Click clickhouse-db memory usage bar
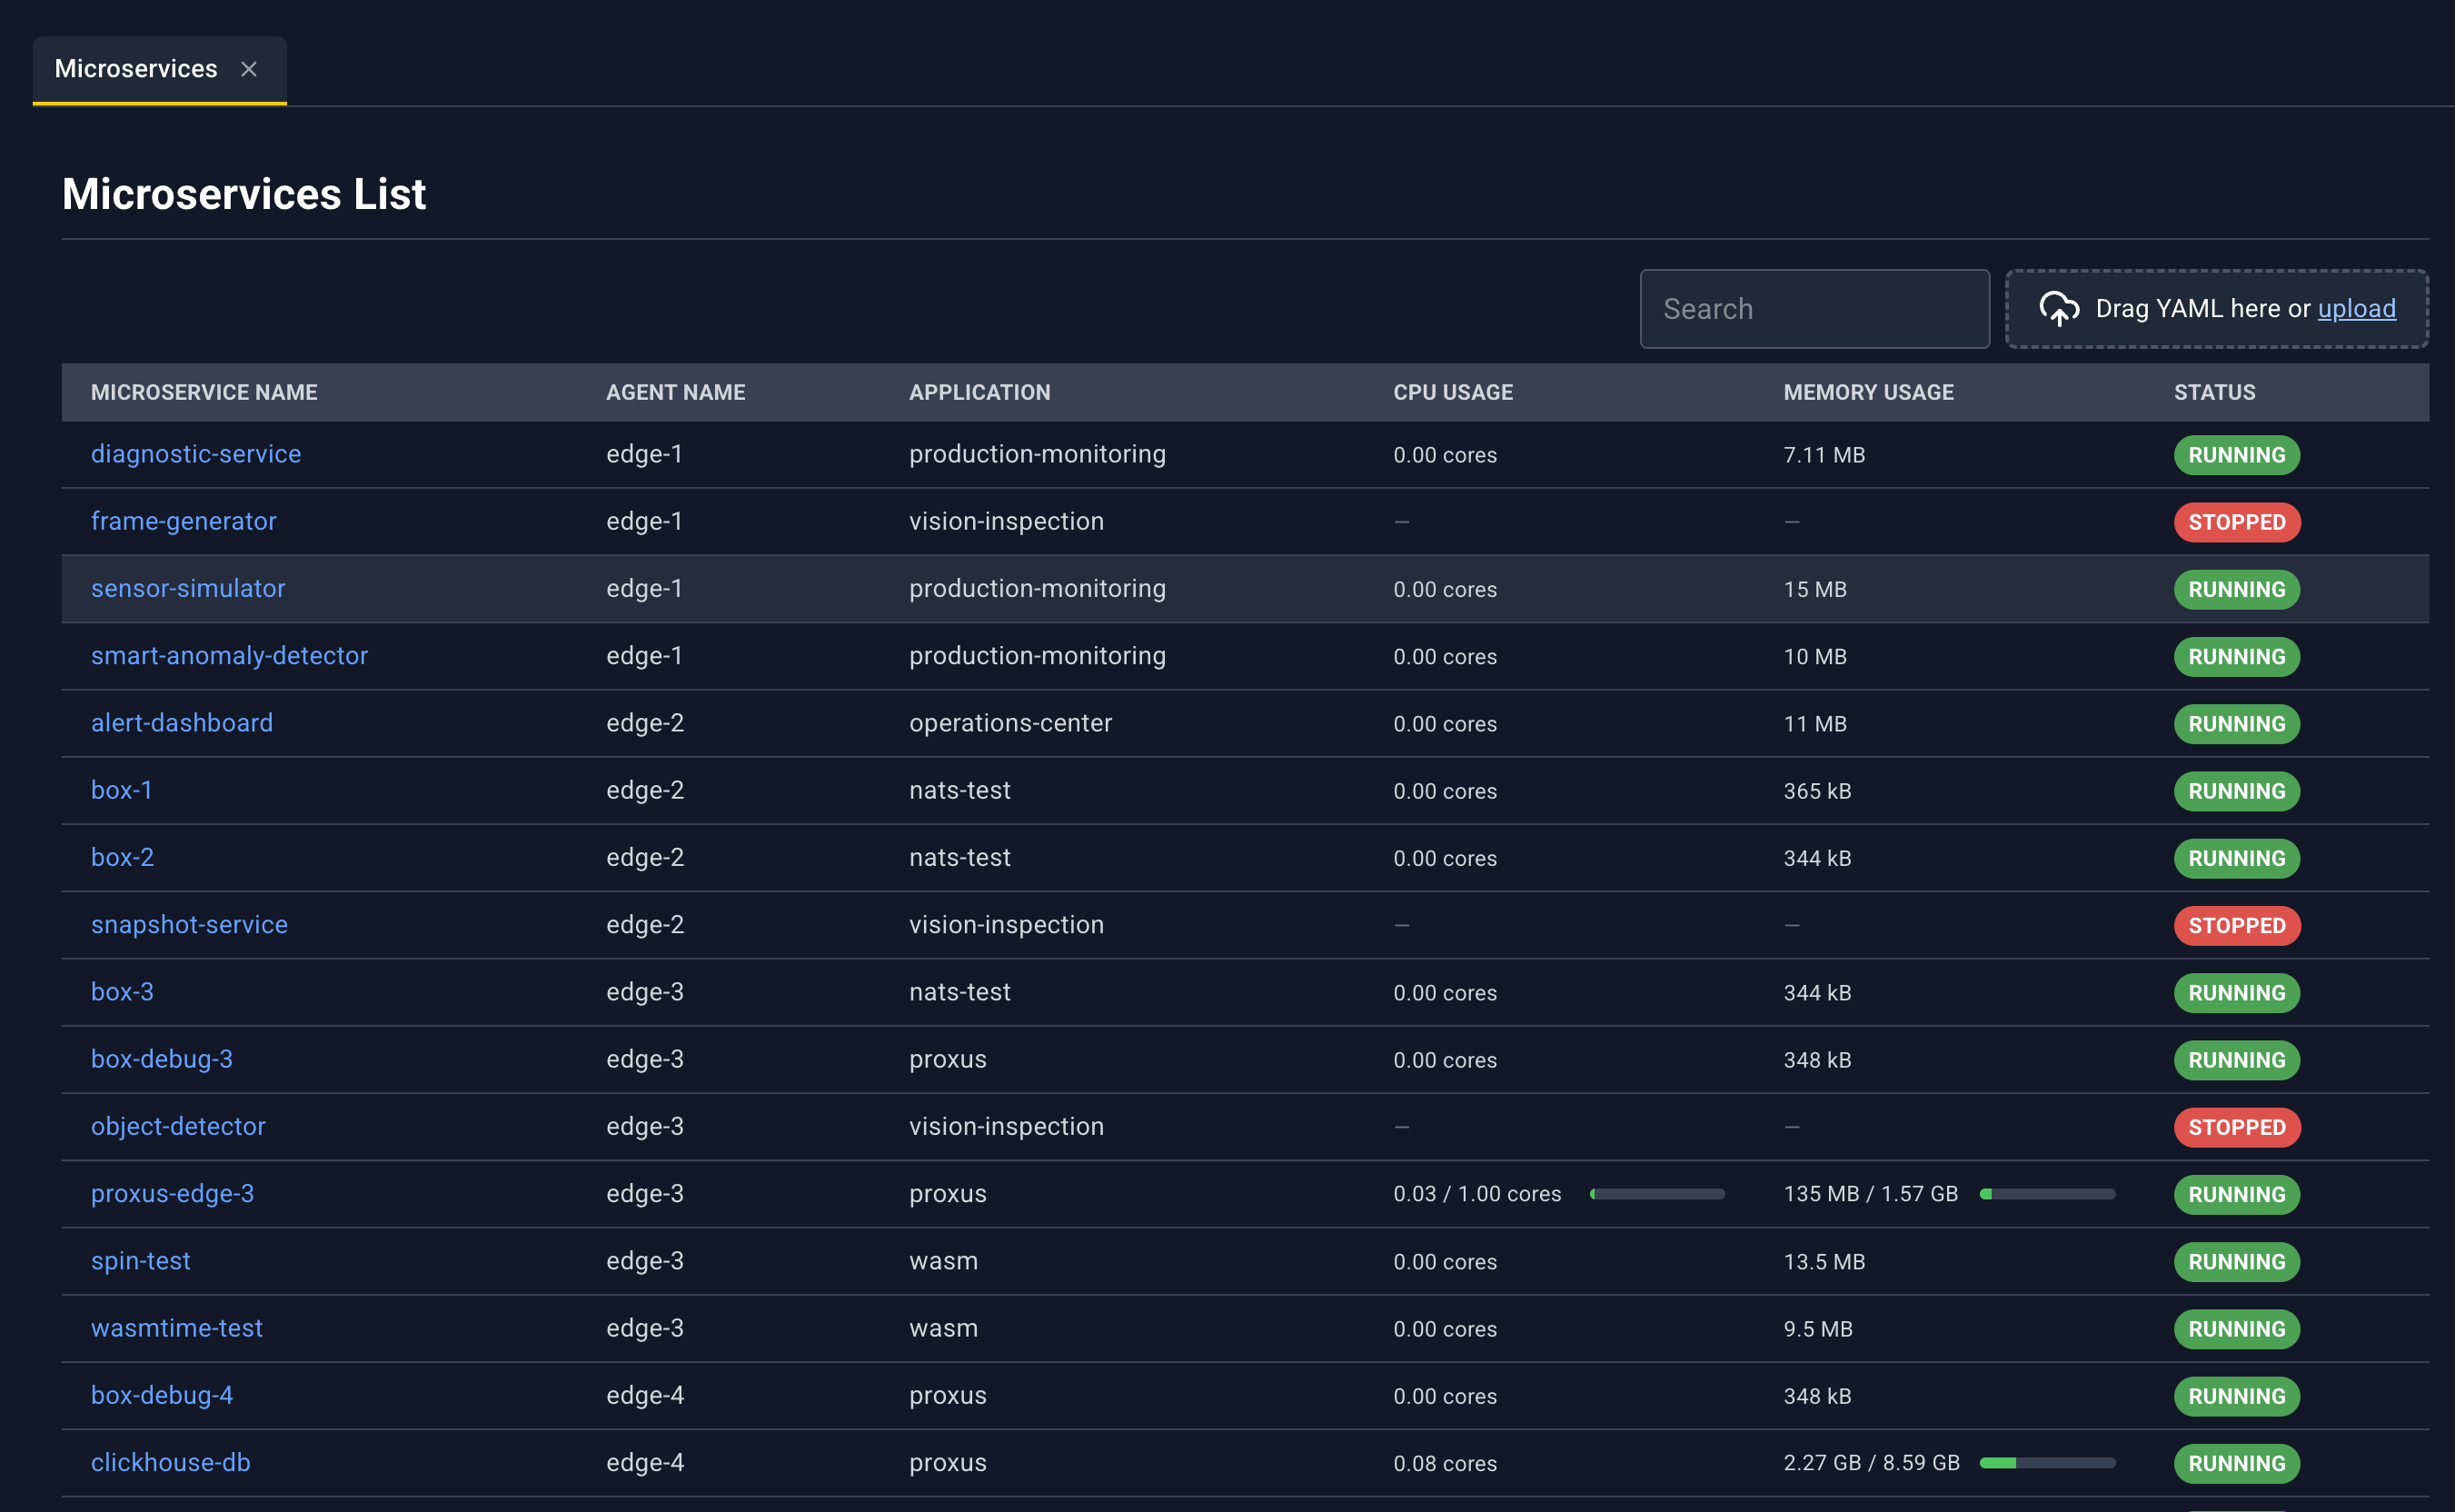 pos(2047,1463)
